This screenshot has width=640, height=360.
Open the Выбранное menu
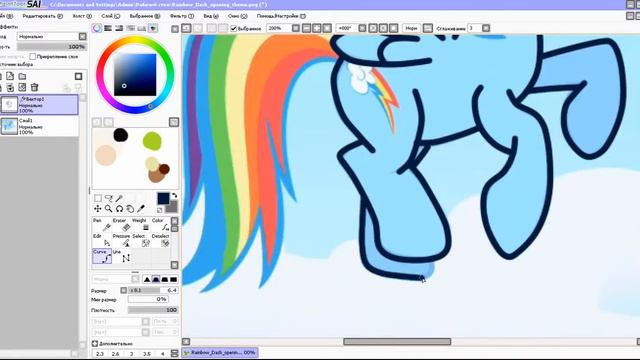tap(145, 16)
